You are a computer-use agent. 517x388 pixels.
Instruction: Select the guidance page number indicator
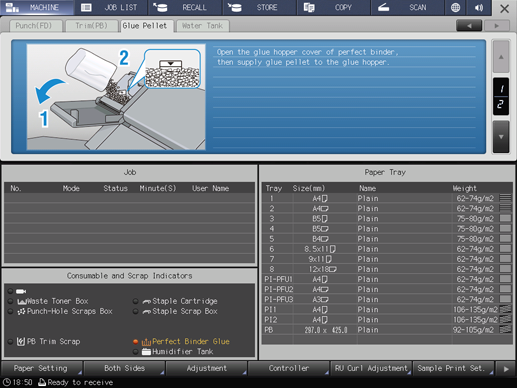pos(501,97)
